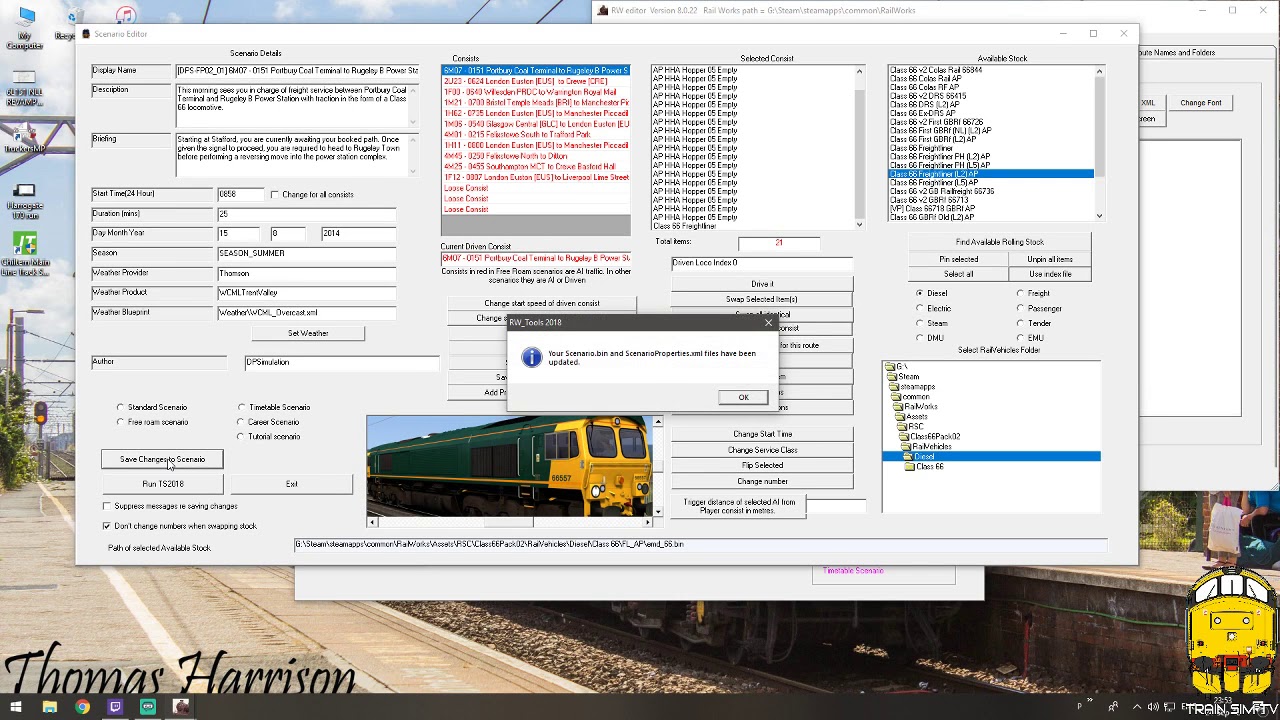
Task: Click OK in the RW_Tools 2018 dialog
Action: pyautogui.click(x=743, y=398)
